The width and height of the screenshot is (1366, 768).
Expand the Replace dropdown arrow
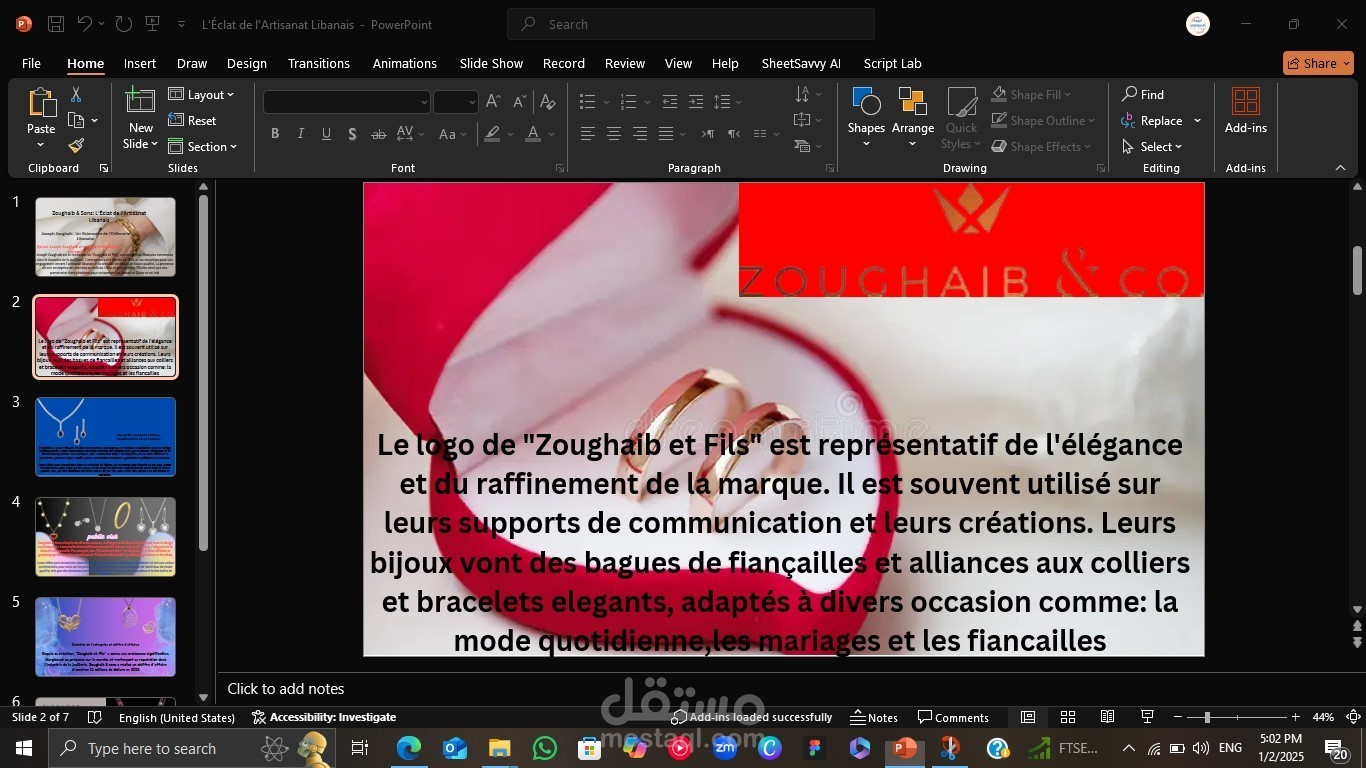[1198, 121]
